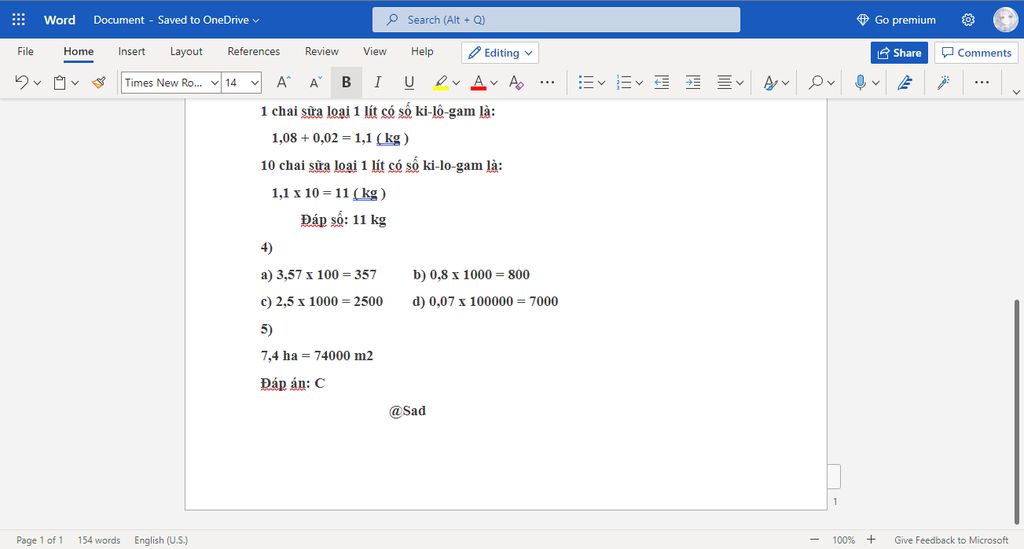Image resolution: width=1024 pixels, height=549 pixels.
Task: Open the app launcher waffle icon
Action: [x=18, y=20]
